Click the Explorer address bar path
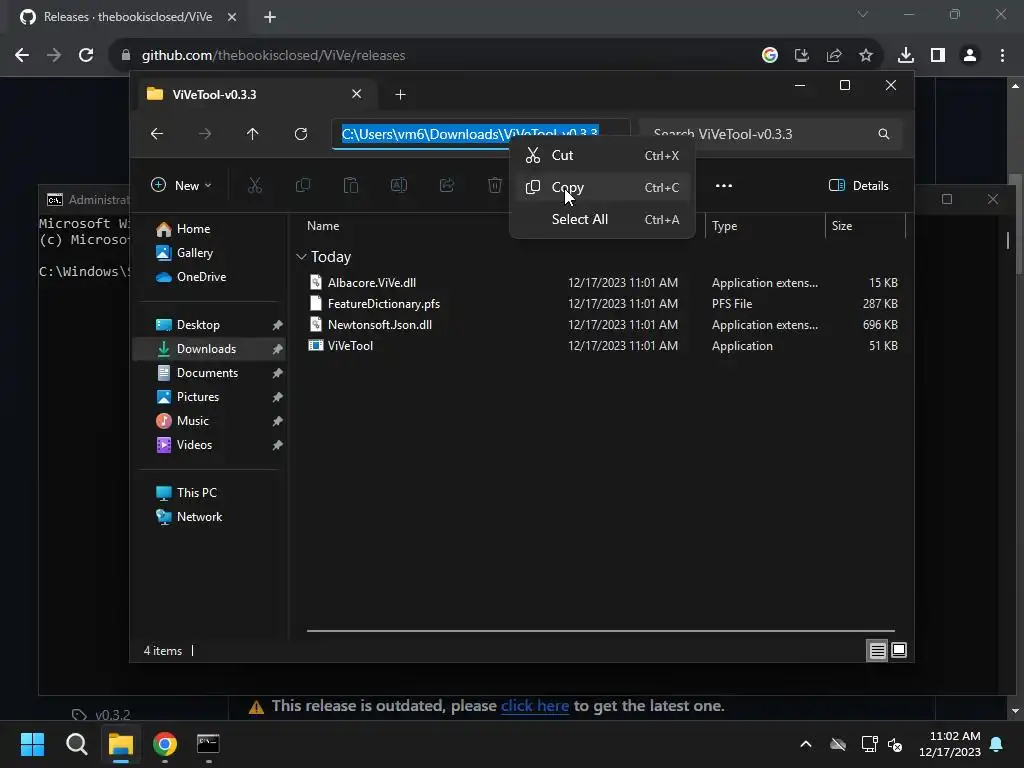 tap(470, 134)
